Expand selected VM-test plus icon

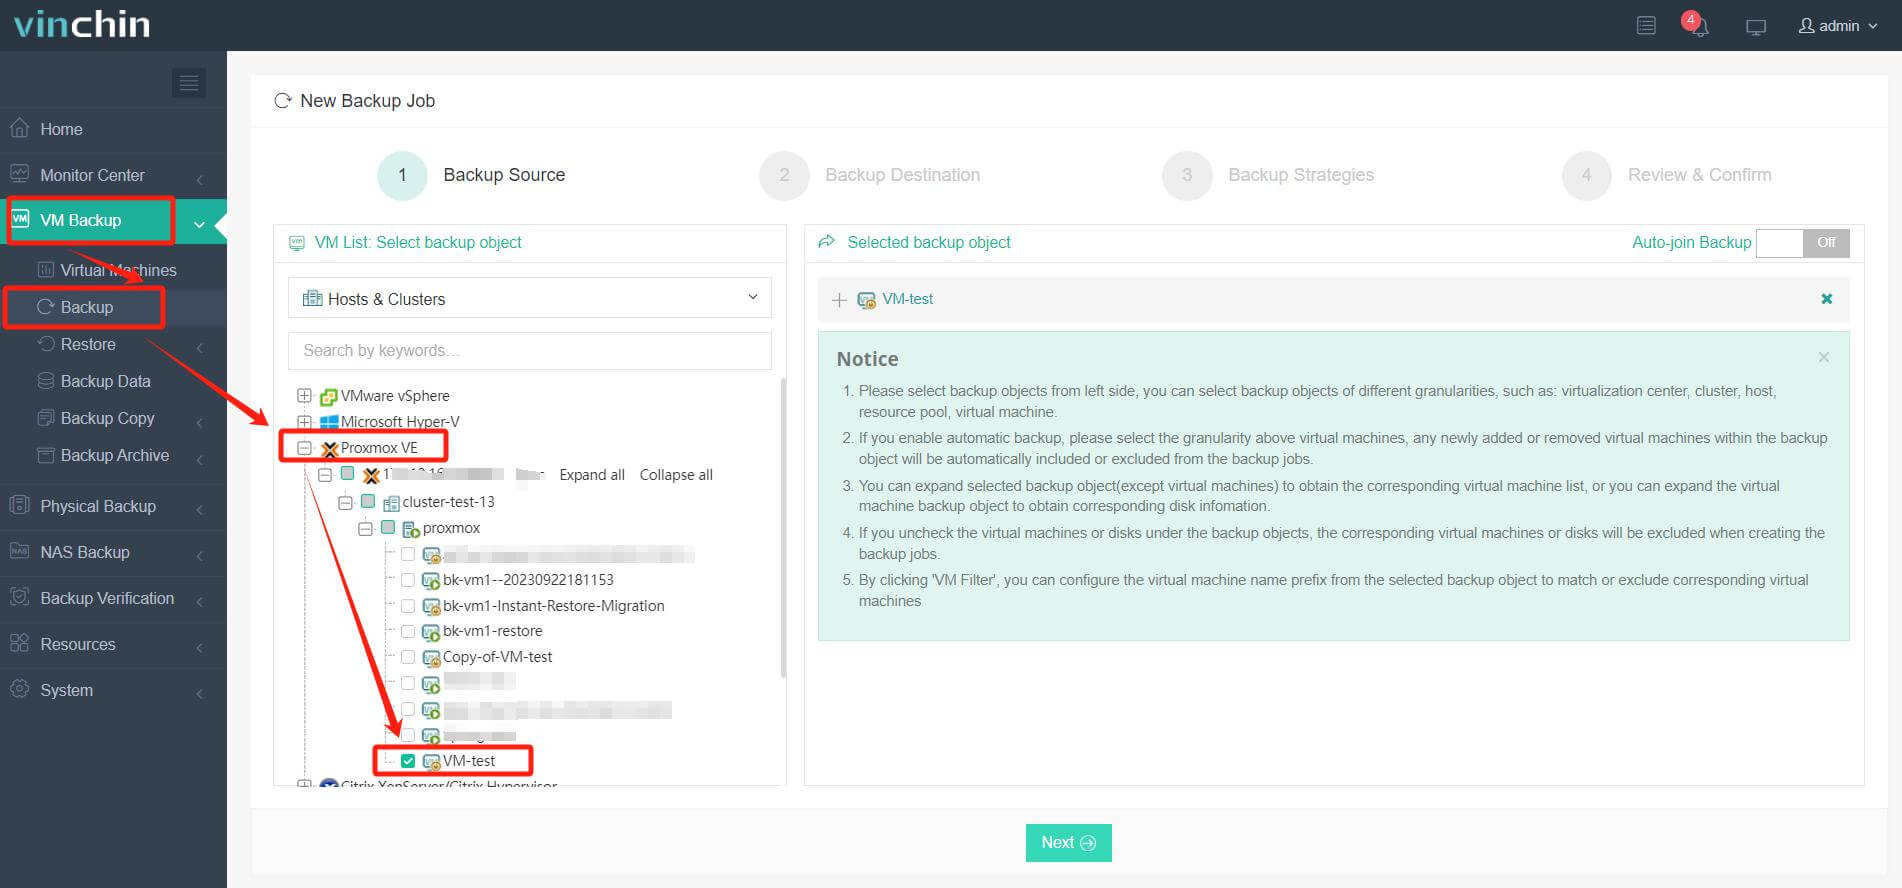point(839,300)
